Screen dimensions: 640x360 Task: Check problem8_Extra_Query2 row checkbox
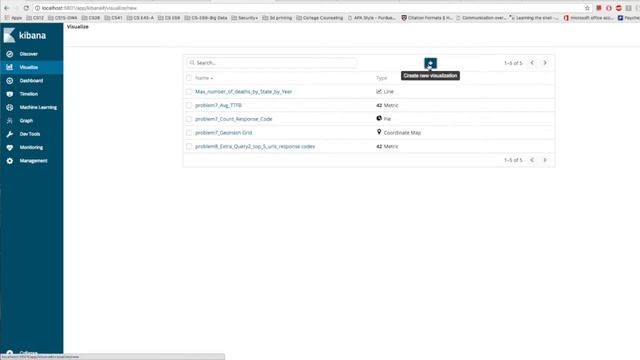189,147
